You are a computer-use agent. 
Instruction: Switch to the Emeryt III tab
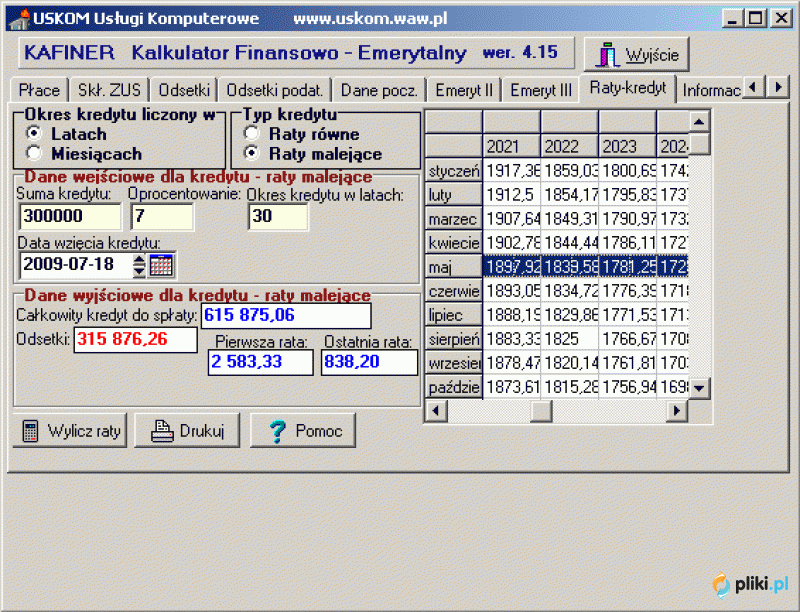click(541, 90)
